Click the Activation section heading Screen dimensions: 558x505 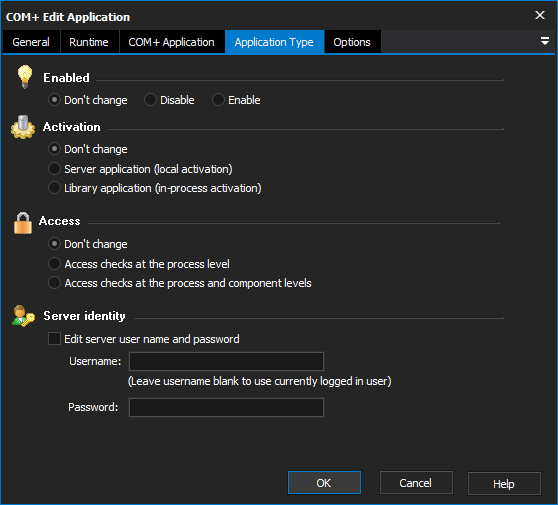click(72, 127)
